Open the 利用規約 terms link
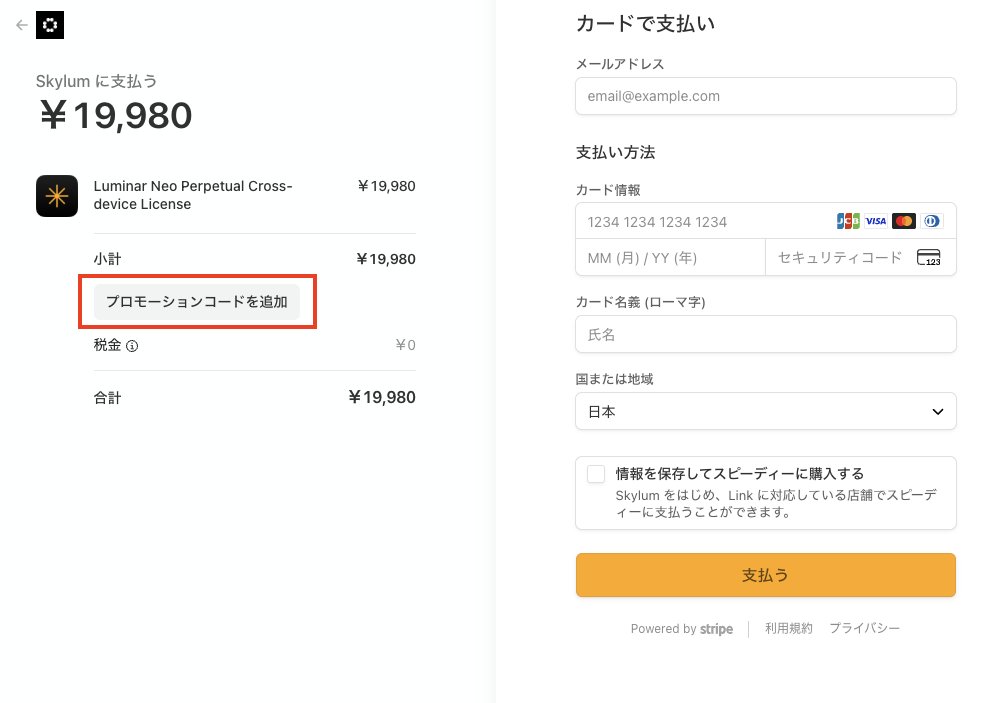Image resolution: width=984 pixels, height=703 pixels. [x=789, y=629]
